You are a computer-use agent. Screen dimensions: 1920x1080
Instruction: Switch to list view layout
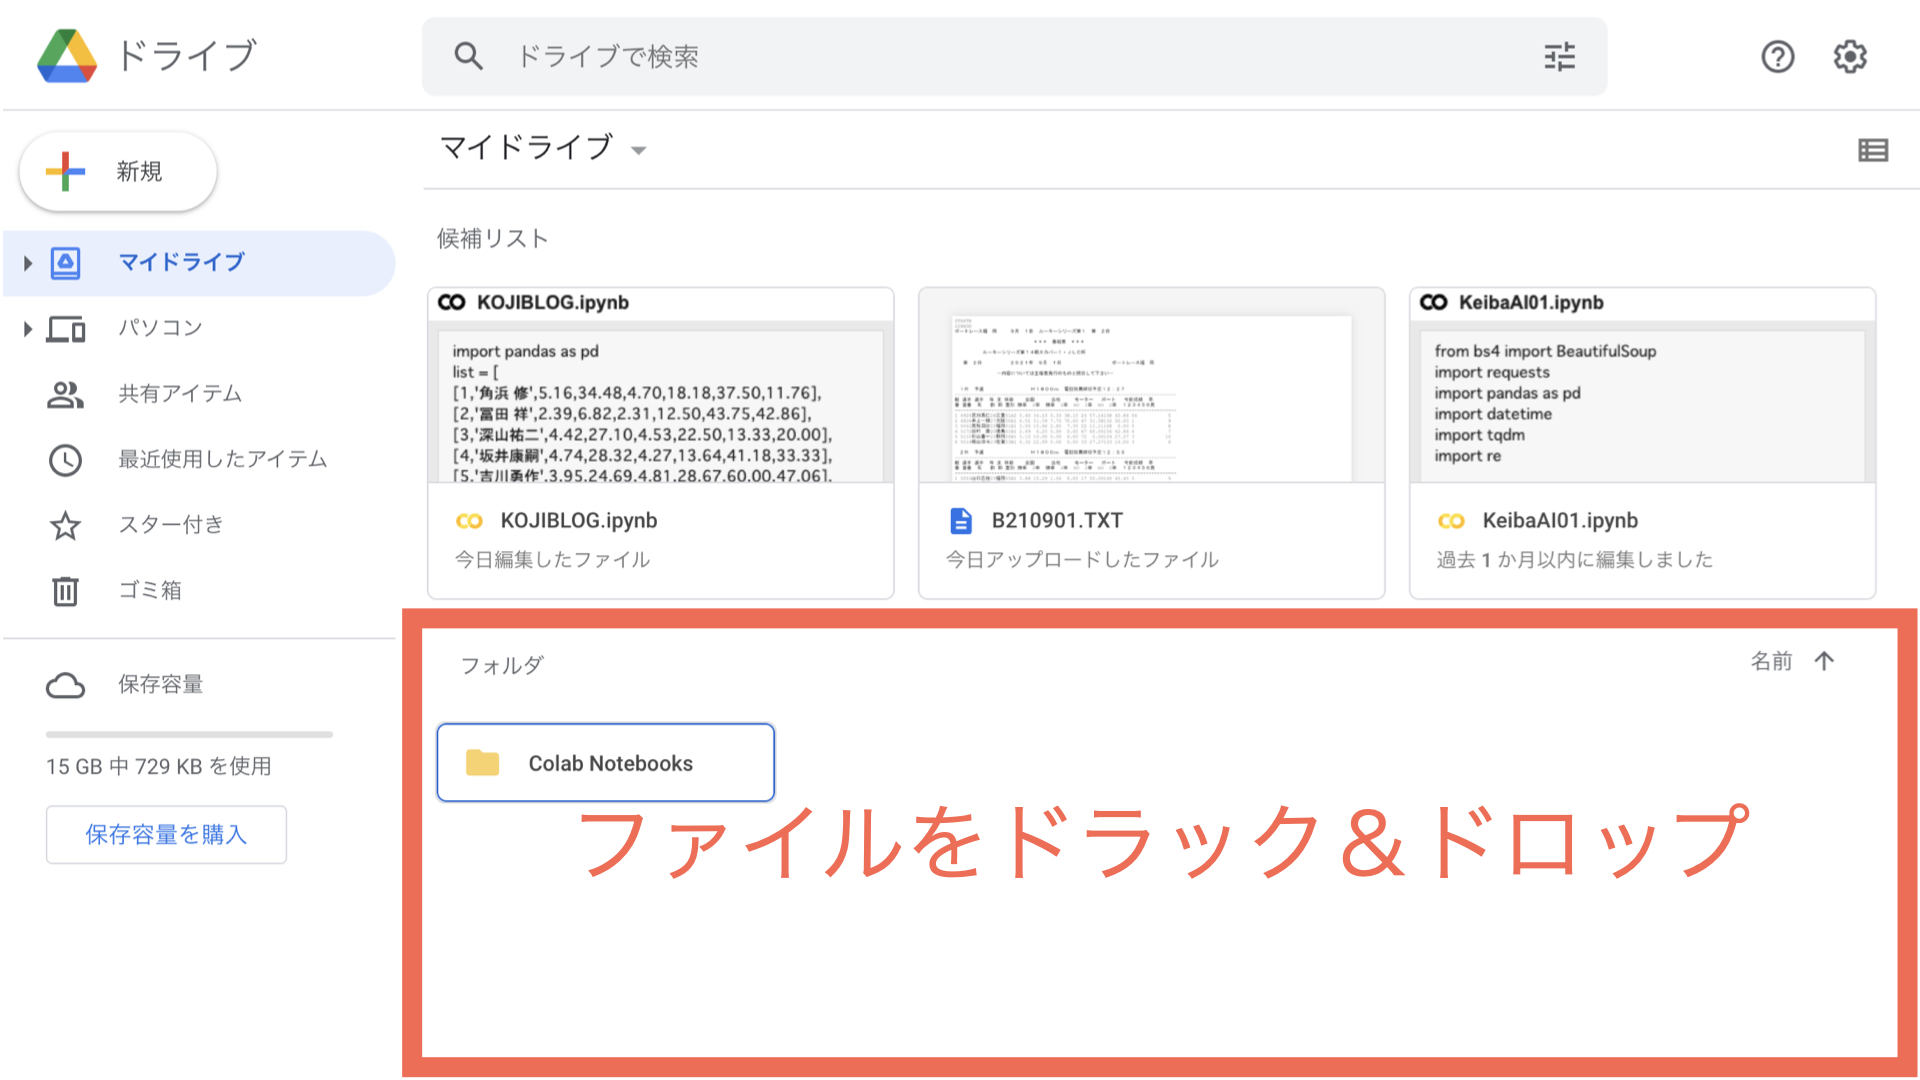coord(1873,150)
